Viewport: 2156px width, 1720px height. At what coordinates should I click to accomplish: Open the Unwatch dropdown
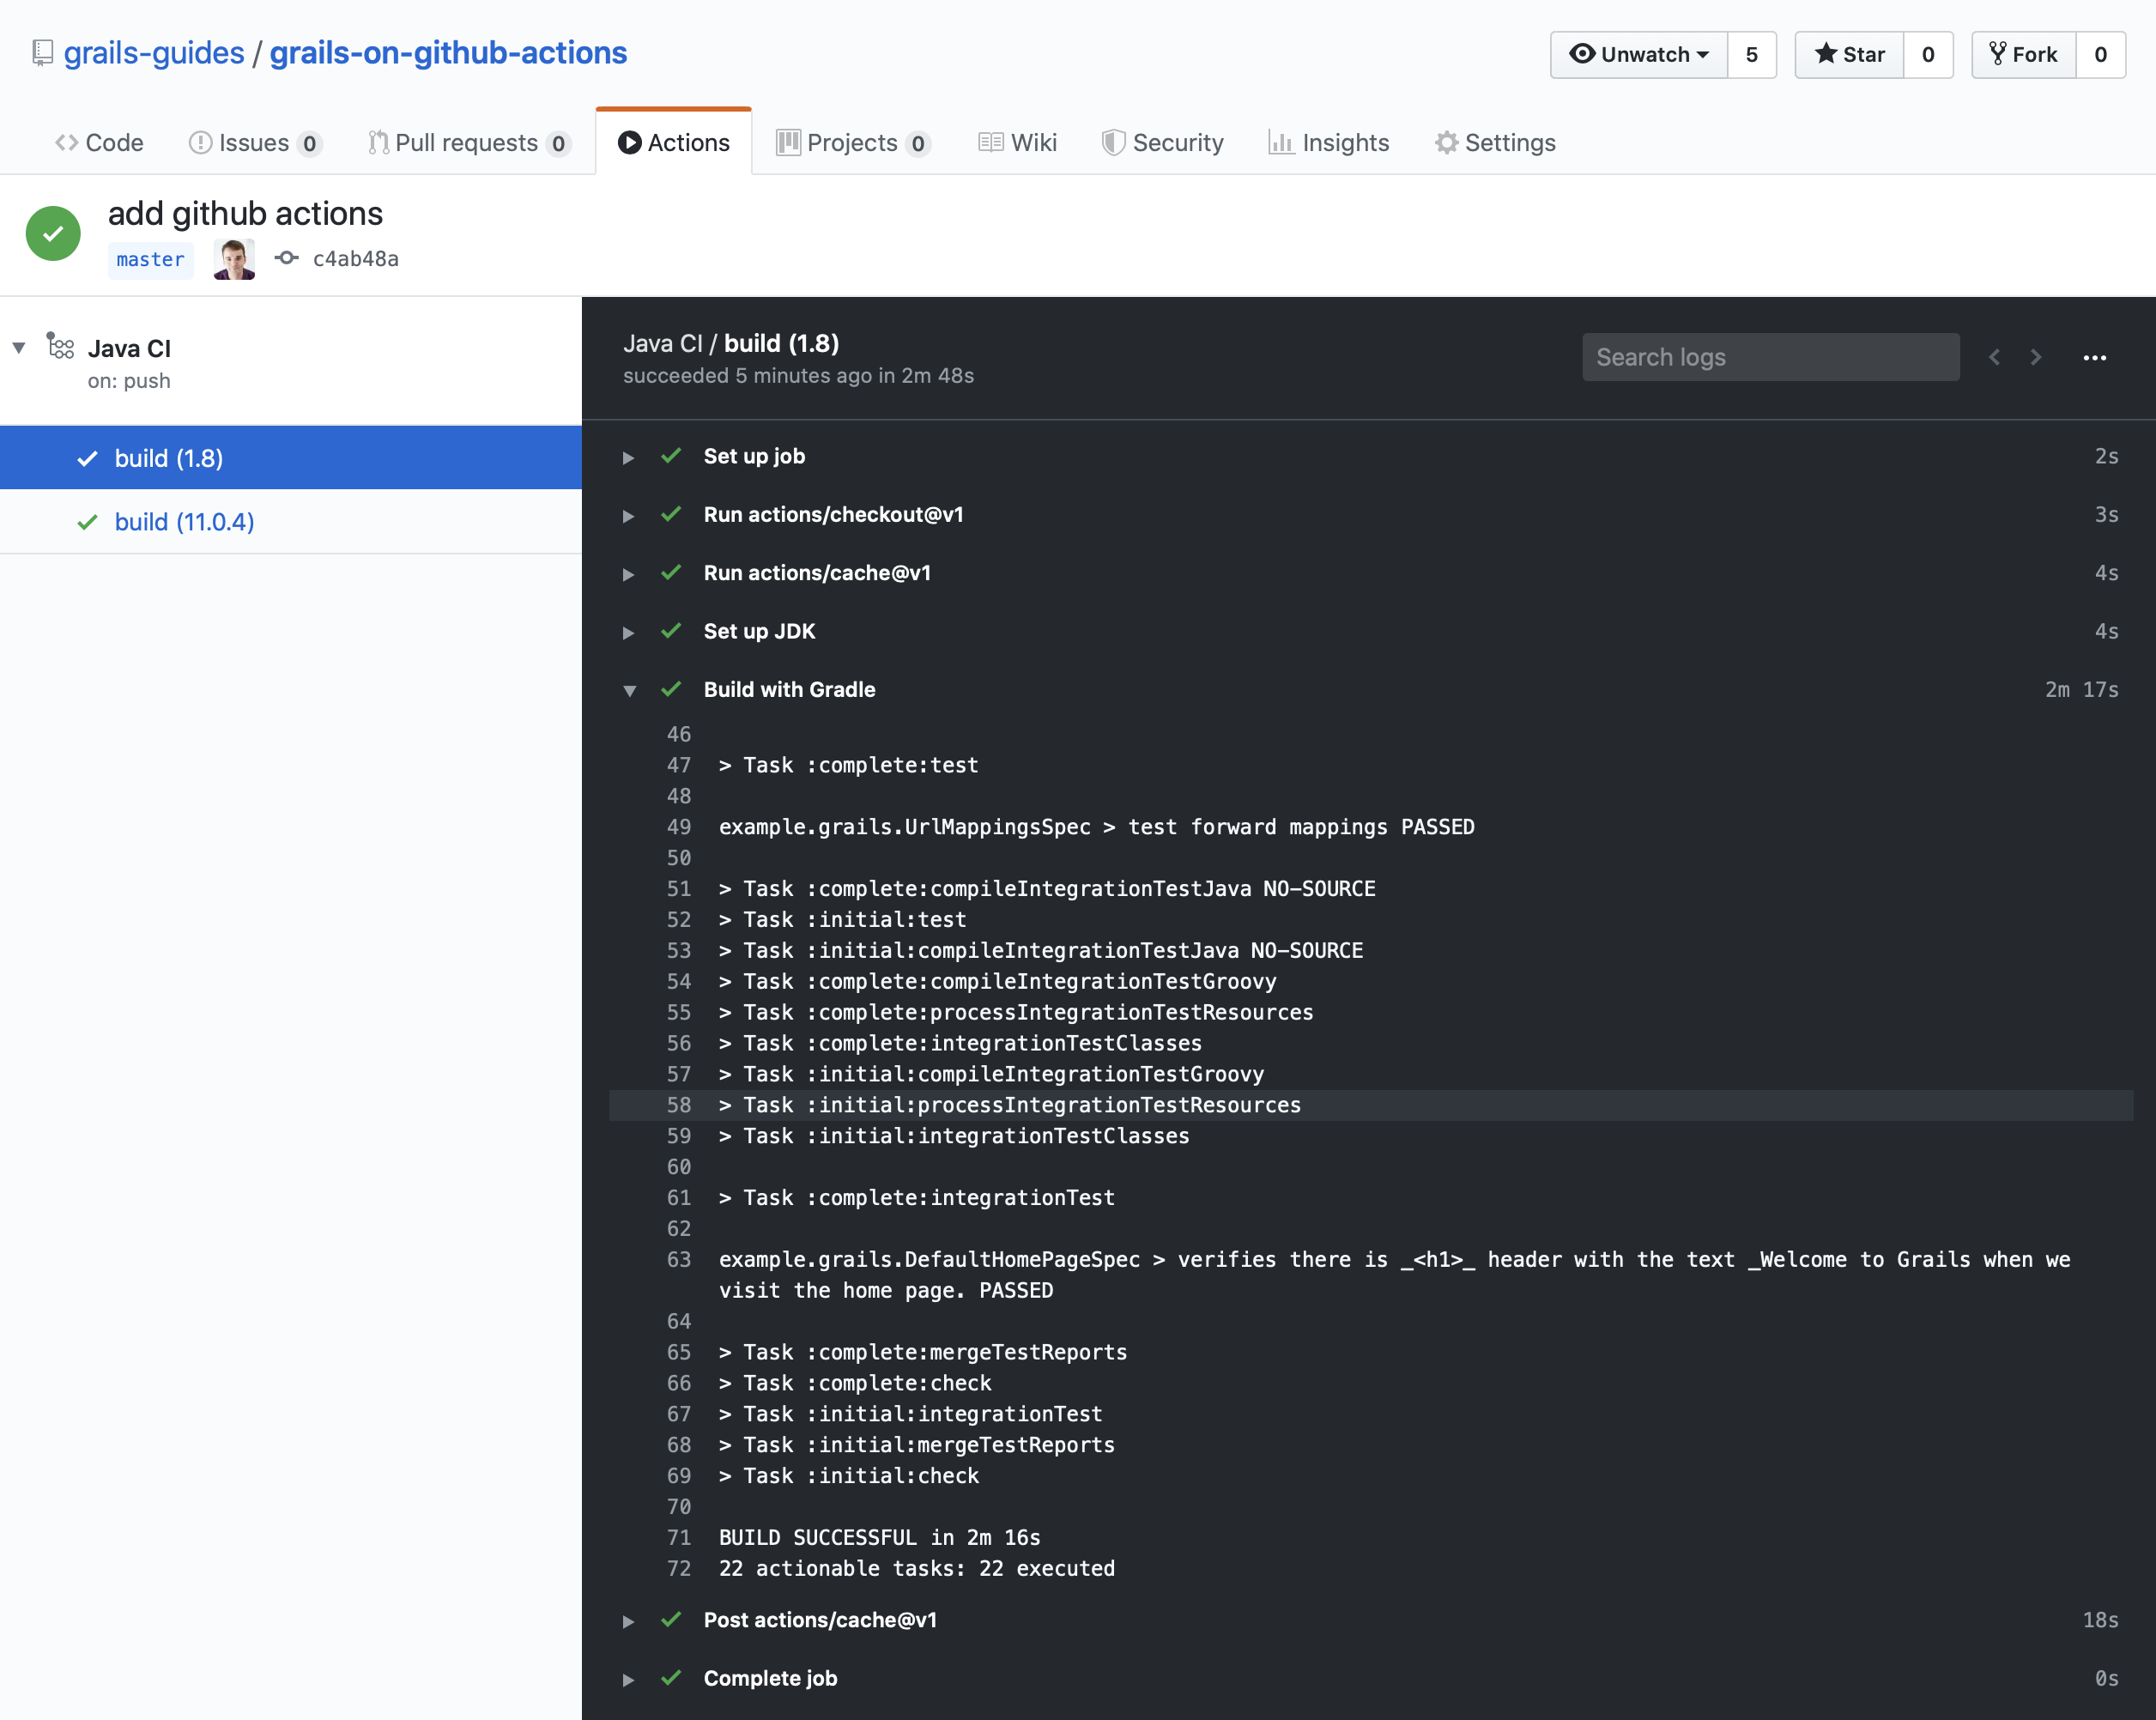pyautogui.click(x=1639, y=54)
